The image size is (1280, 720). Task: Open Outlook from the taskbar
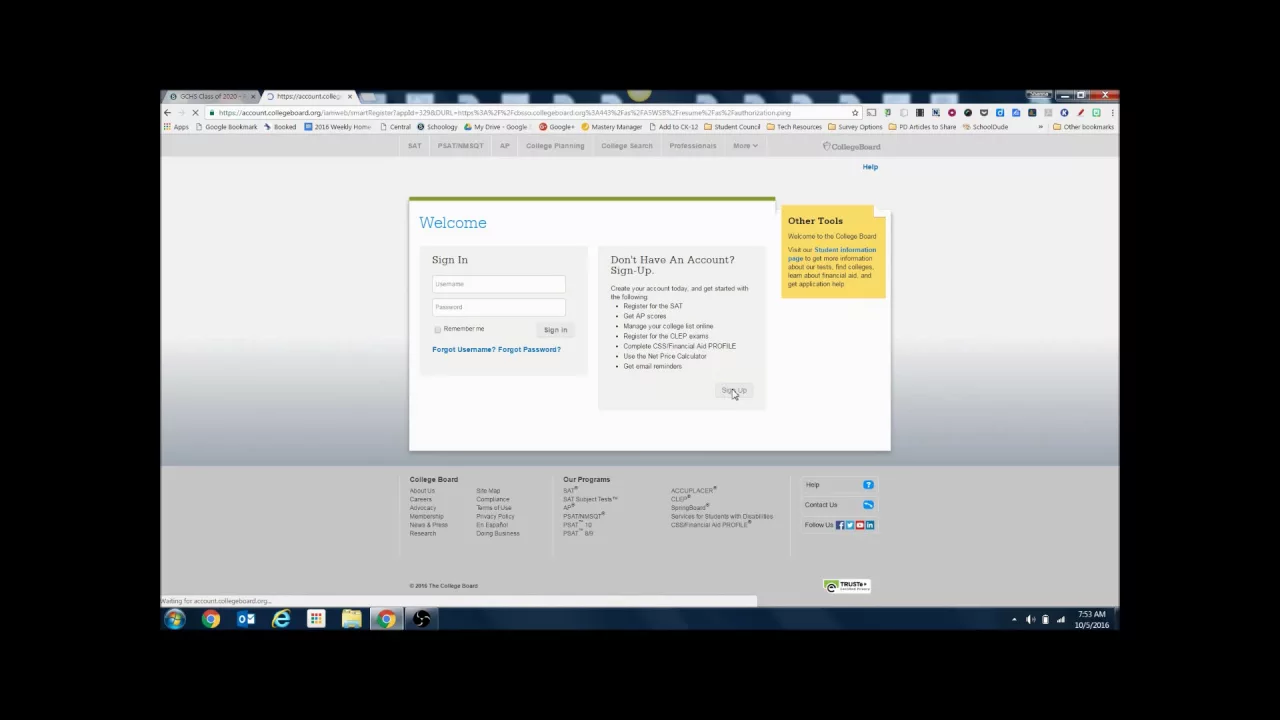[246, 620]
